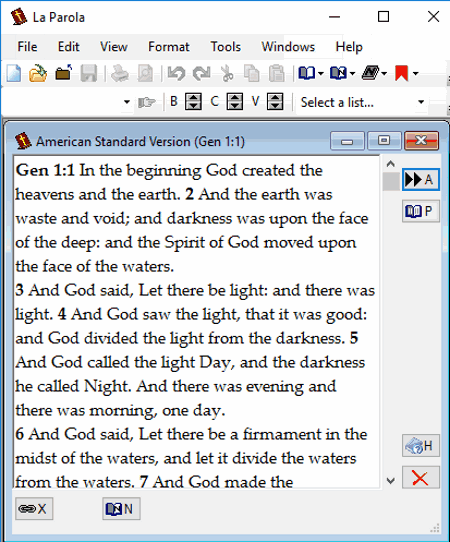Minimize the La Parola main window

click(334, 17)
